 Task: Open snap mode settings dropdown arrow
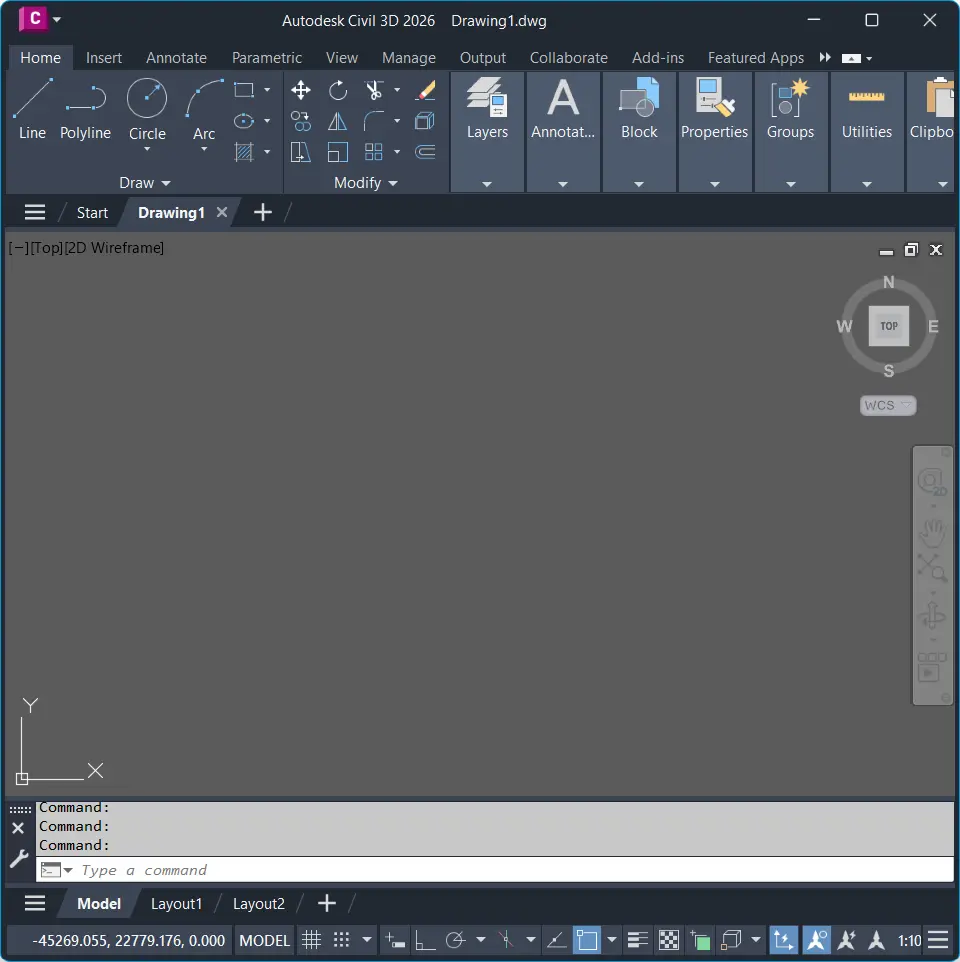click(367, 940)
